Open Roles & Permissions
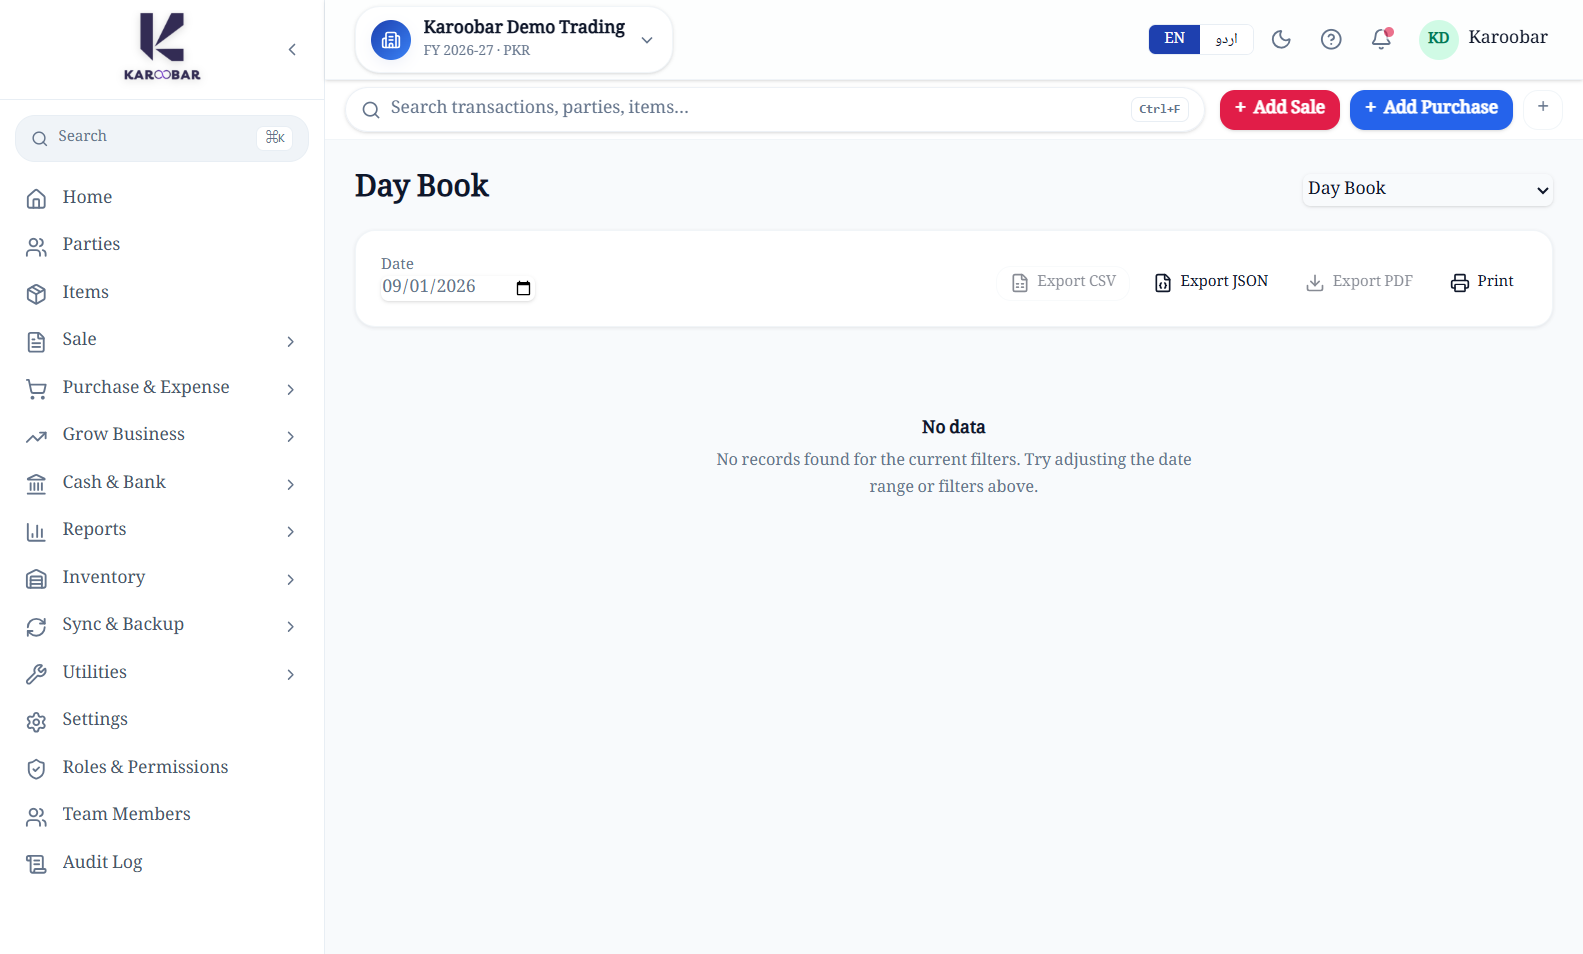Image resolution: width=1583 pixels, height=954 pixels. [x=162, y=768]
